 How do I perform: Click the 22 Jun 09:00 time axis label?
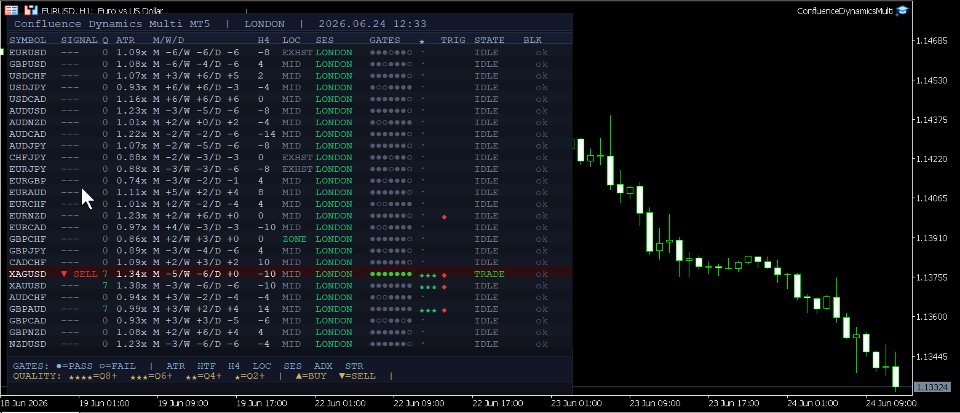[x=420, y=403]
